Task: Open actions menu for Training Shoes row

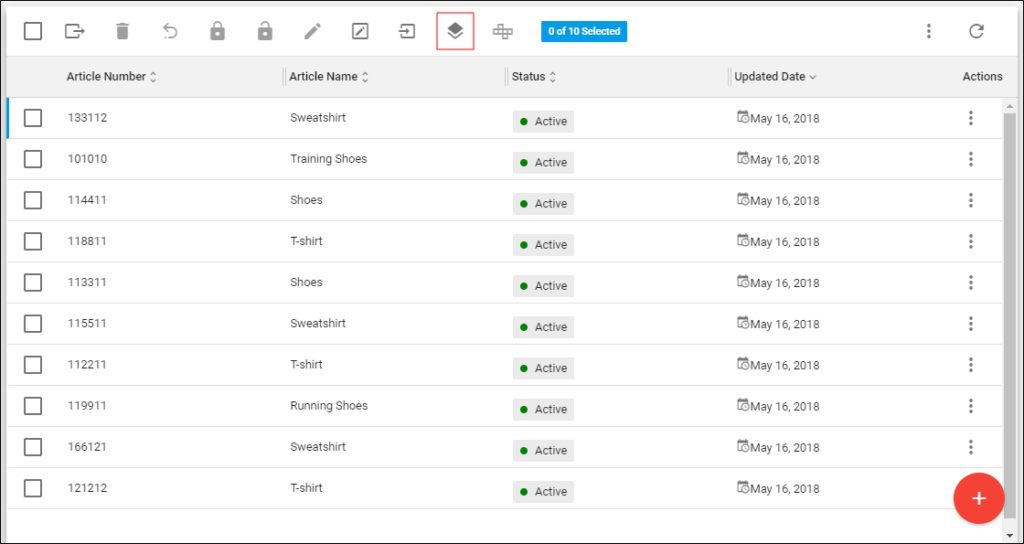Action: (970, 159)
